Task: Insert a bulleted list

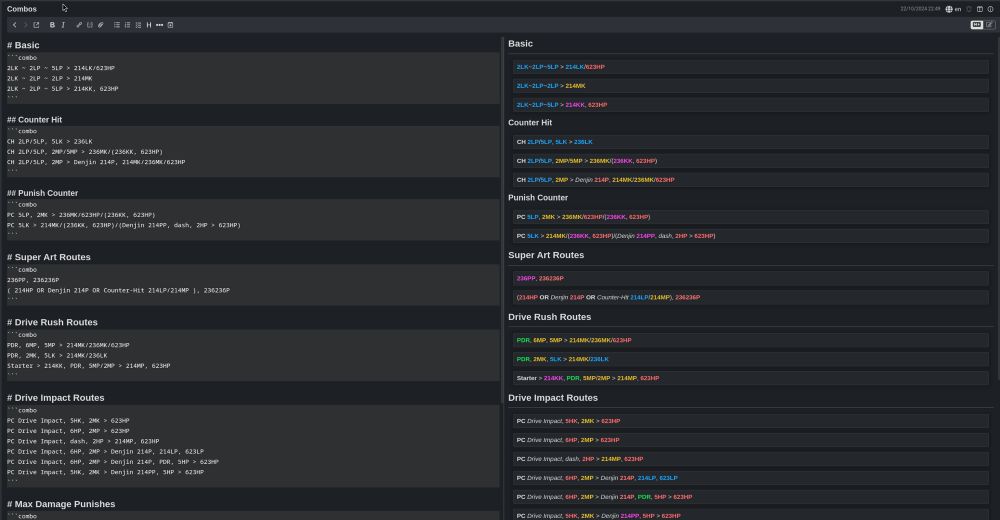Action: (117, 25)
